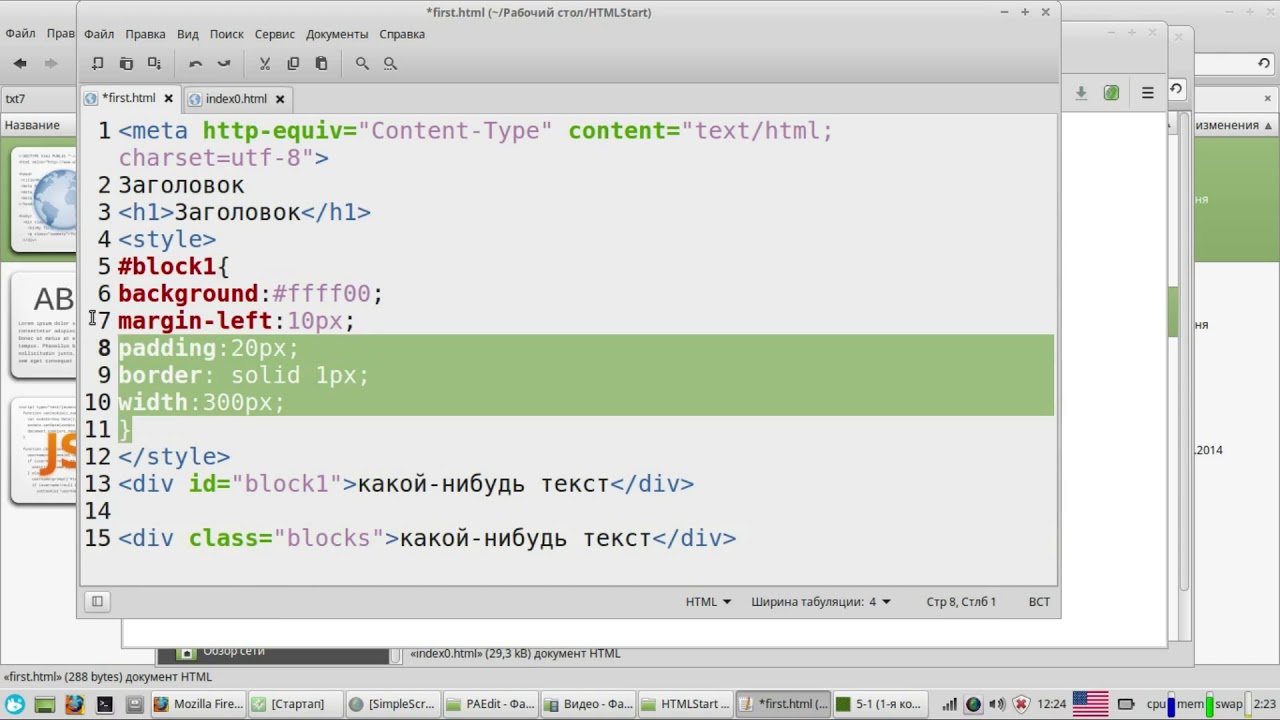This screenshot has width=1280, height=720.
Task: Switch to the SimpleScr... taskbar window
Action: pos(392,704)
